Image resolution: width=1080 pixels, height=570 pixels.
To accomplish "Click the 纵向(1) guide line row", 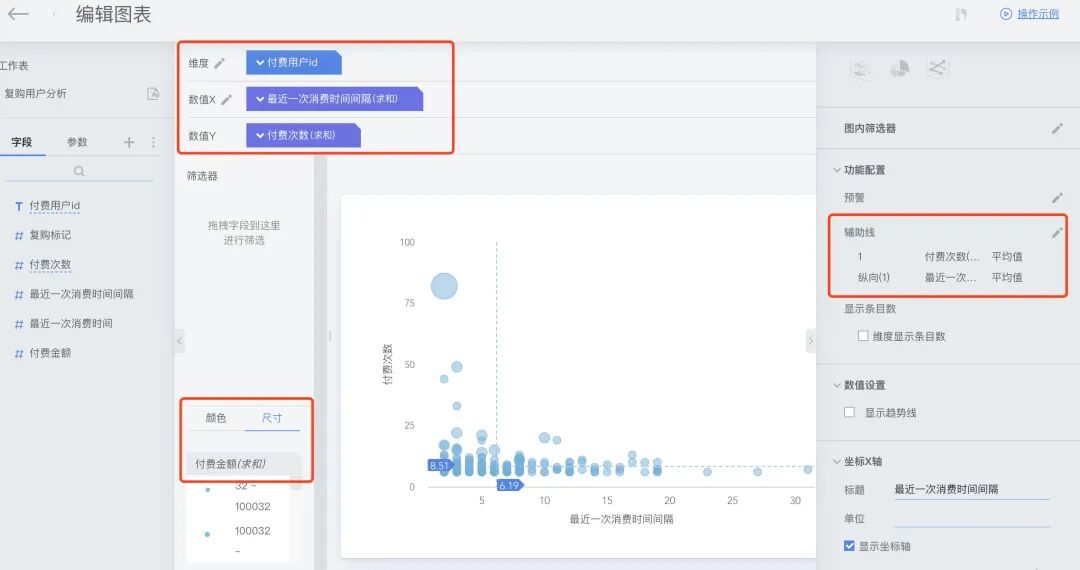I will click(940, 277).
